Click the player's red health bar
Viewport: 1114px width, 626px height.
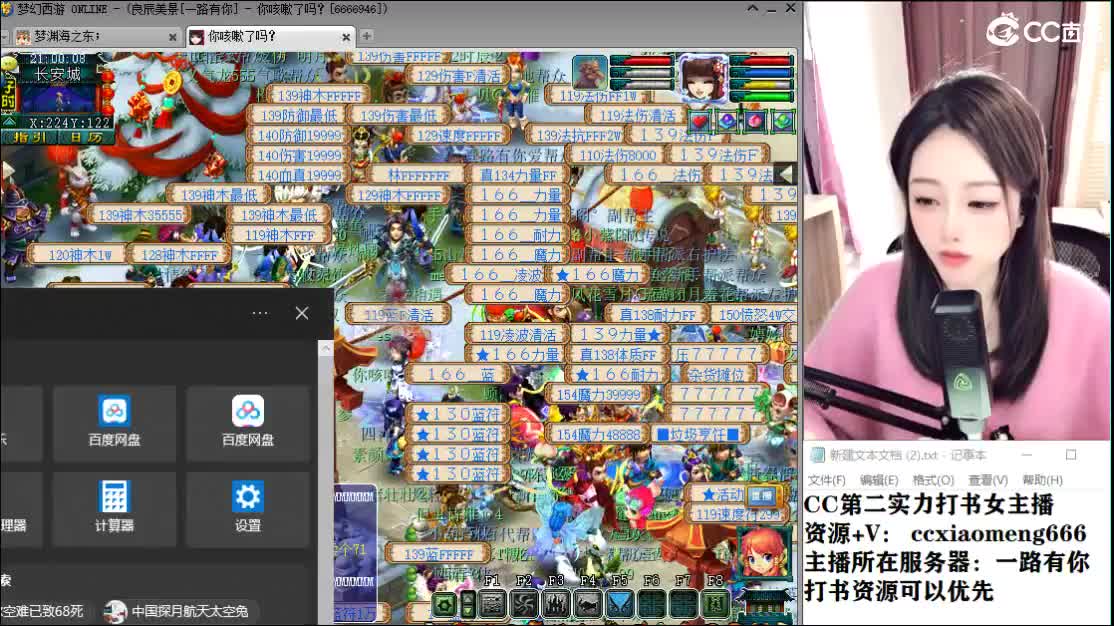click(761, 61)
